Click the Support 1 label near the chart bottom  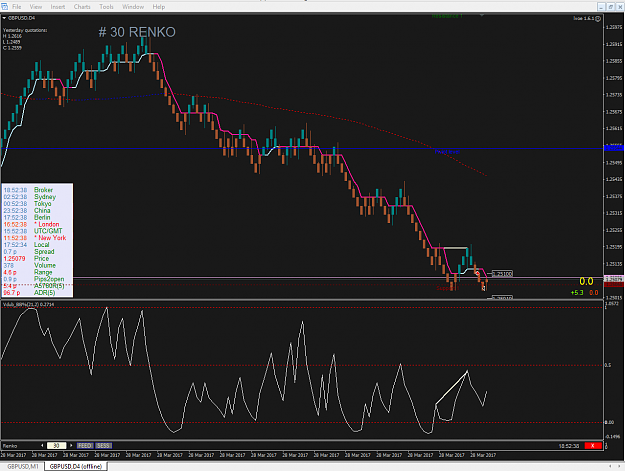coord(446,288)
